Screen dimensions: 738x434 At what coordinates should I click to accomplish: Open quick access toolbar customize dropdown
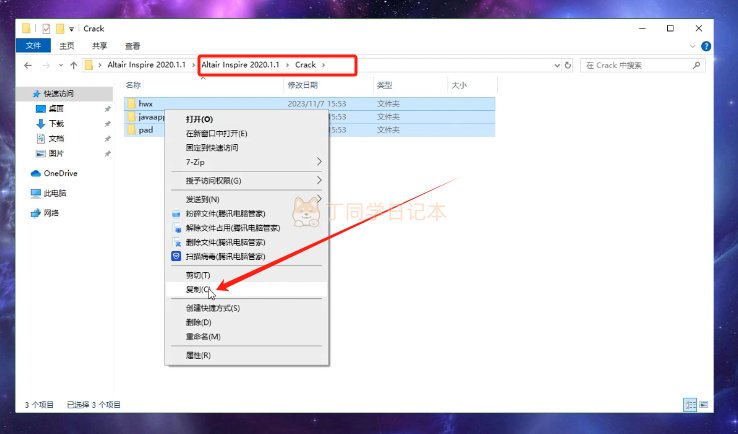coord(72,29)
